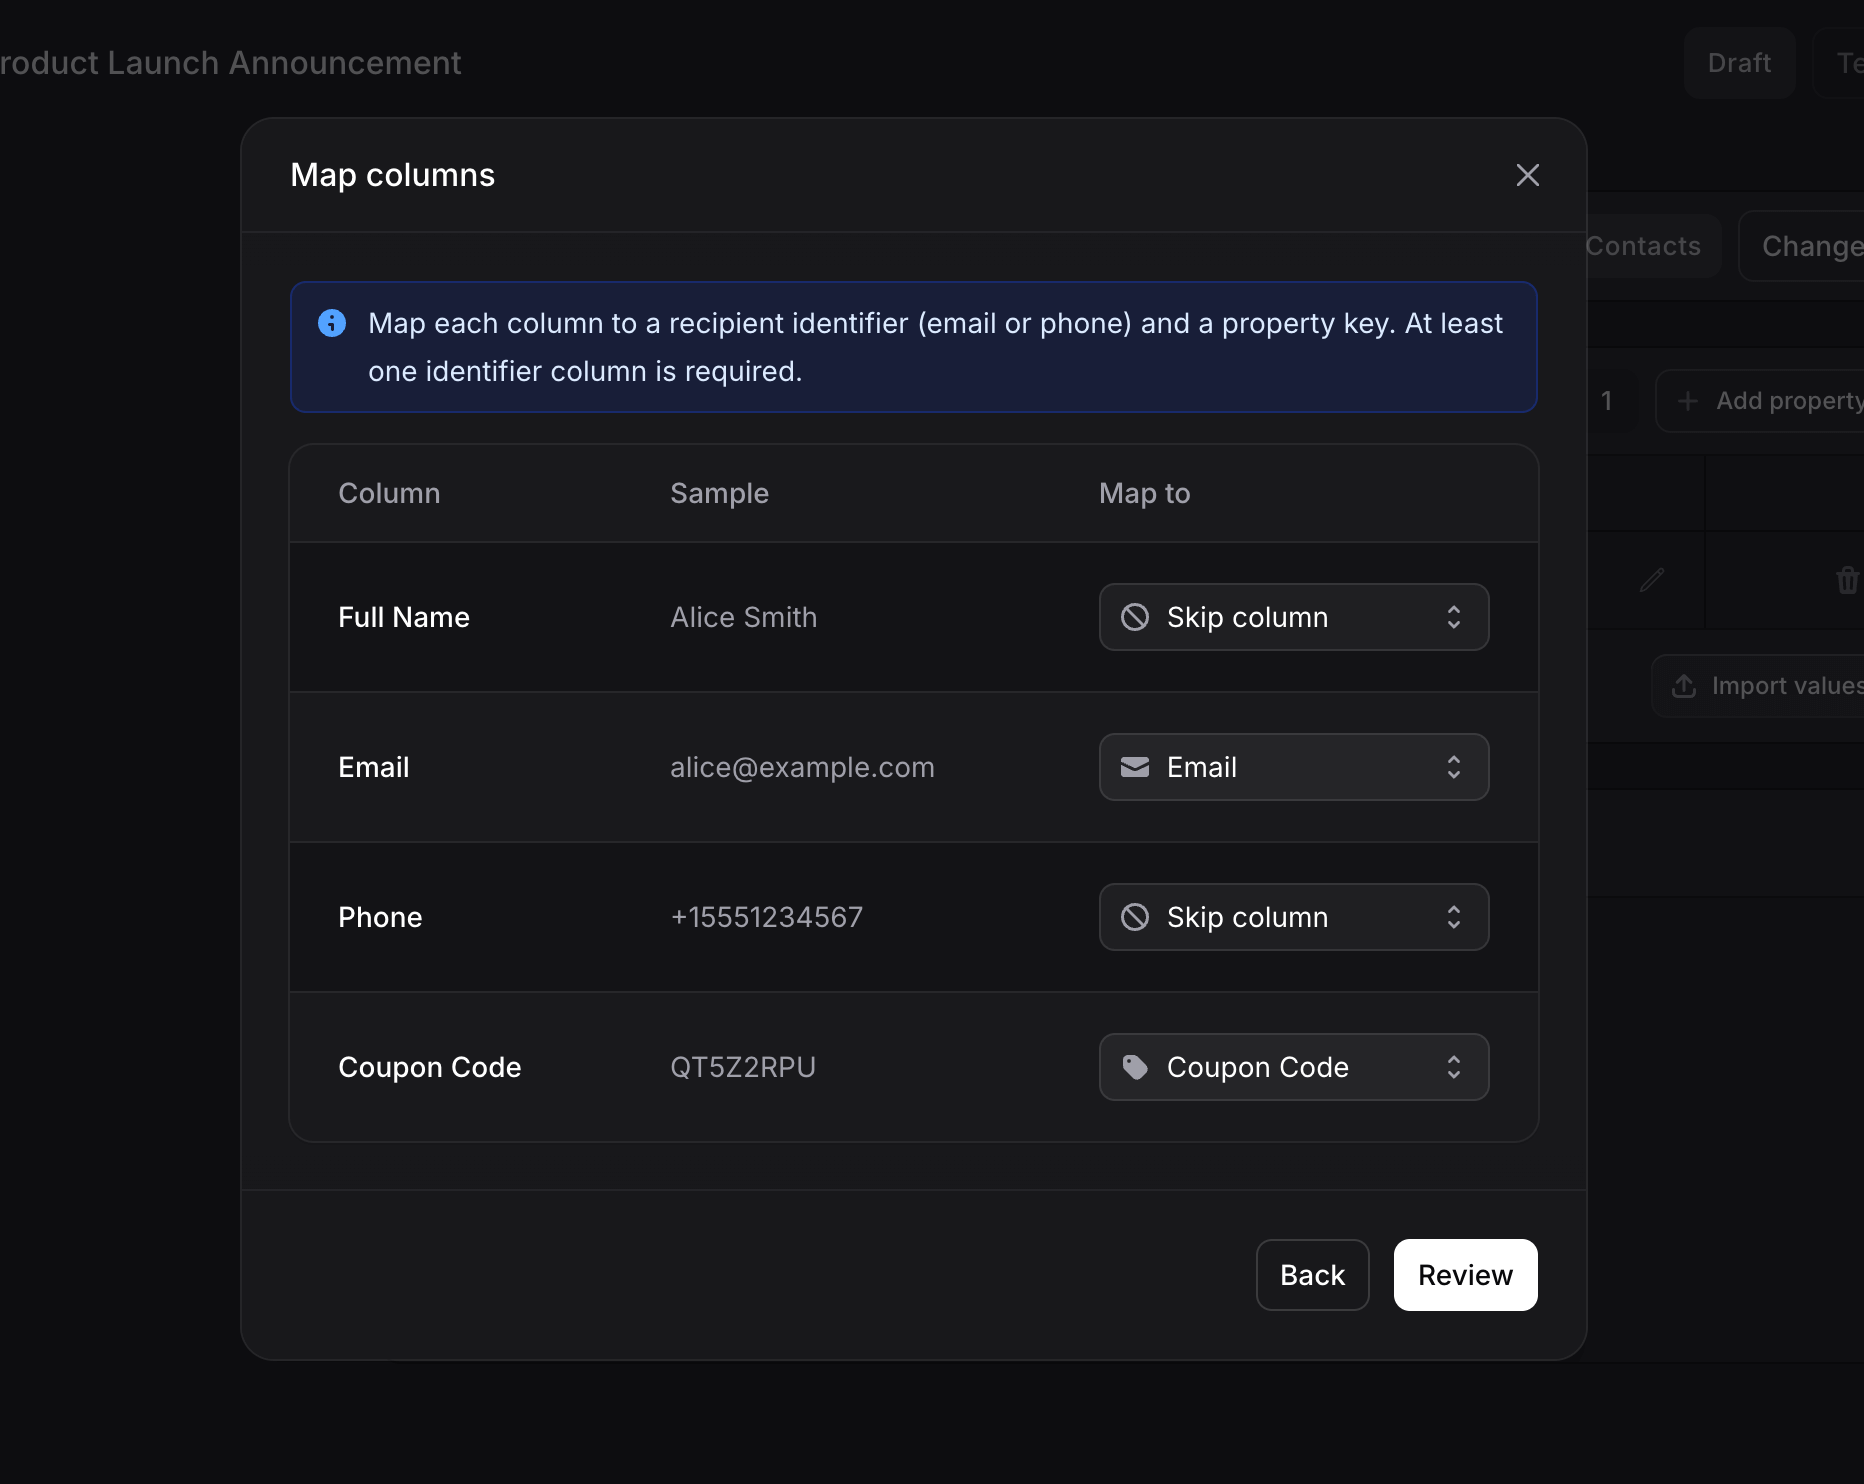Select sample value QT5Z2RPU
The height and width of the screenshot is (1484, 1864).
(x=743, y=1067)
